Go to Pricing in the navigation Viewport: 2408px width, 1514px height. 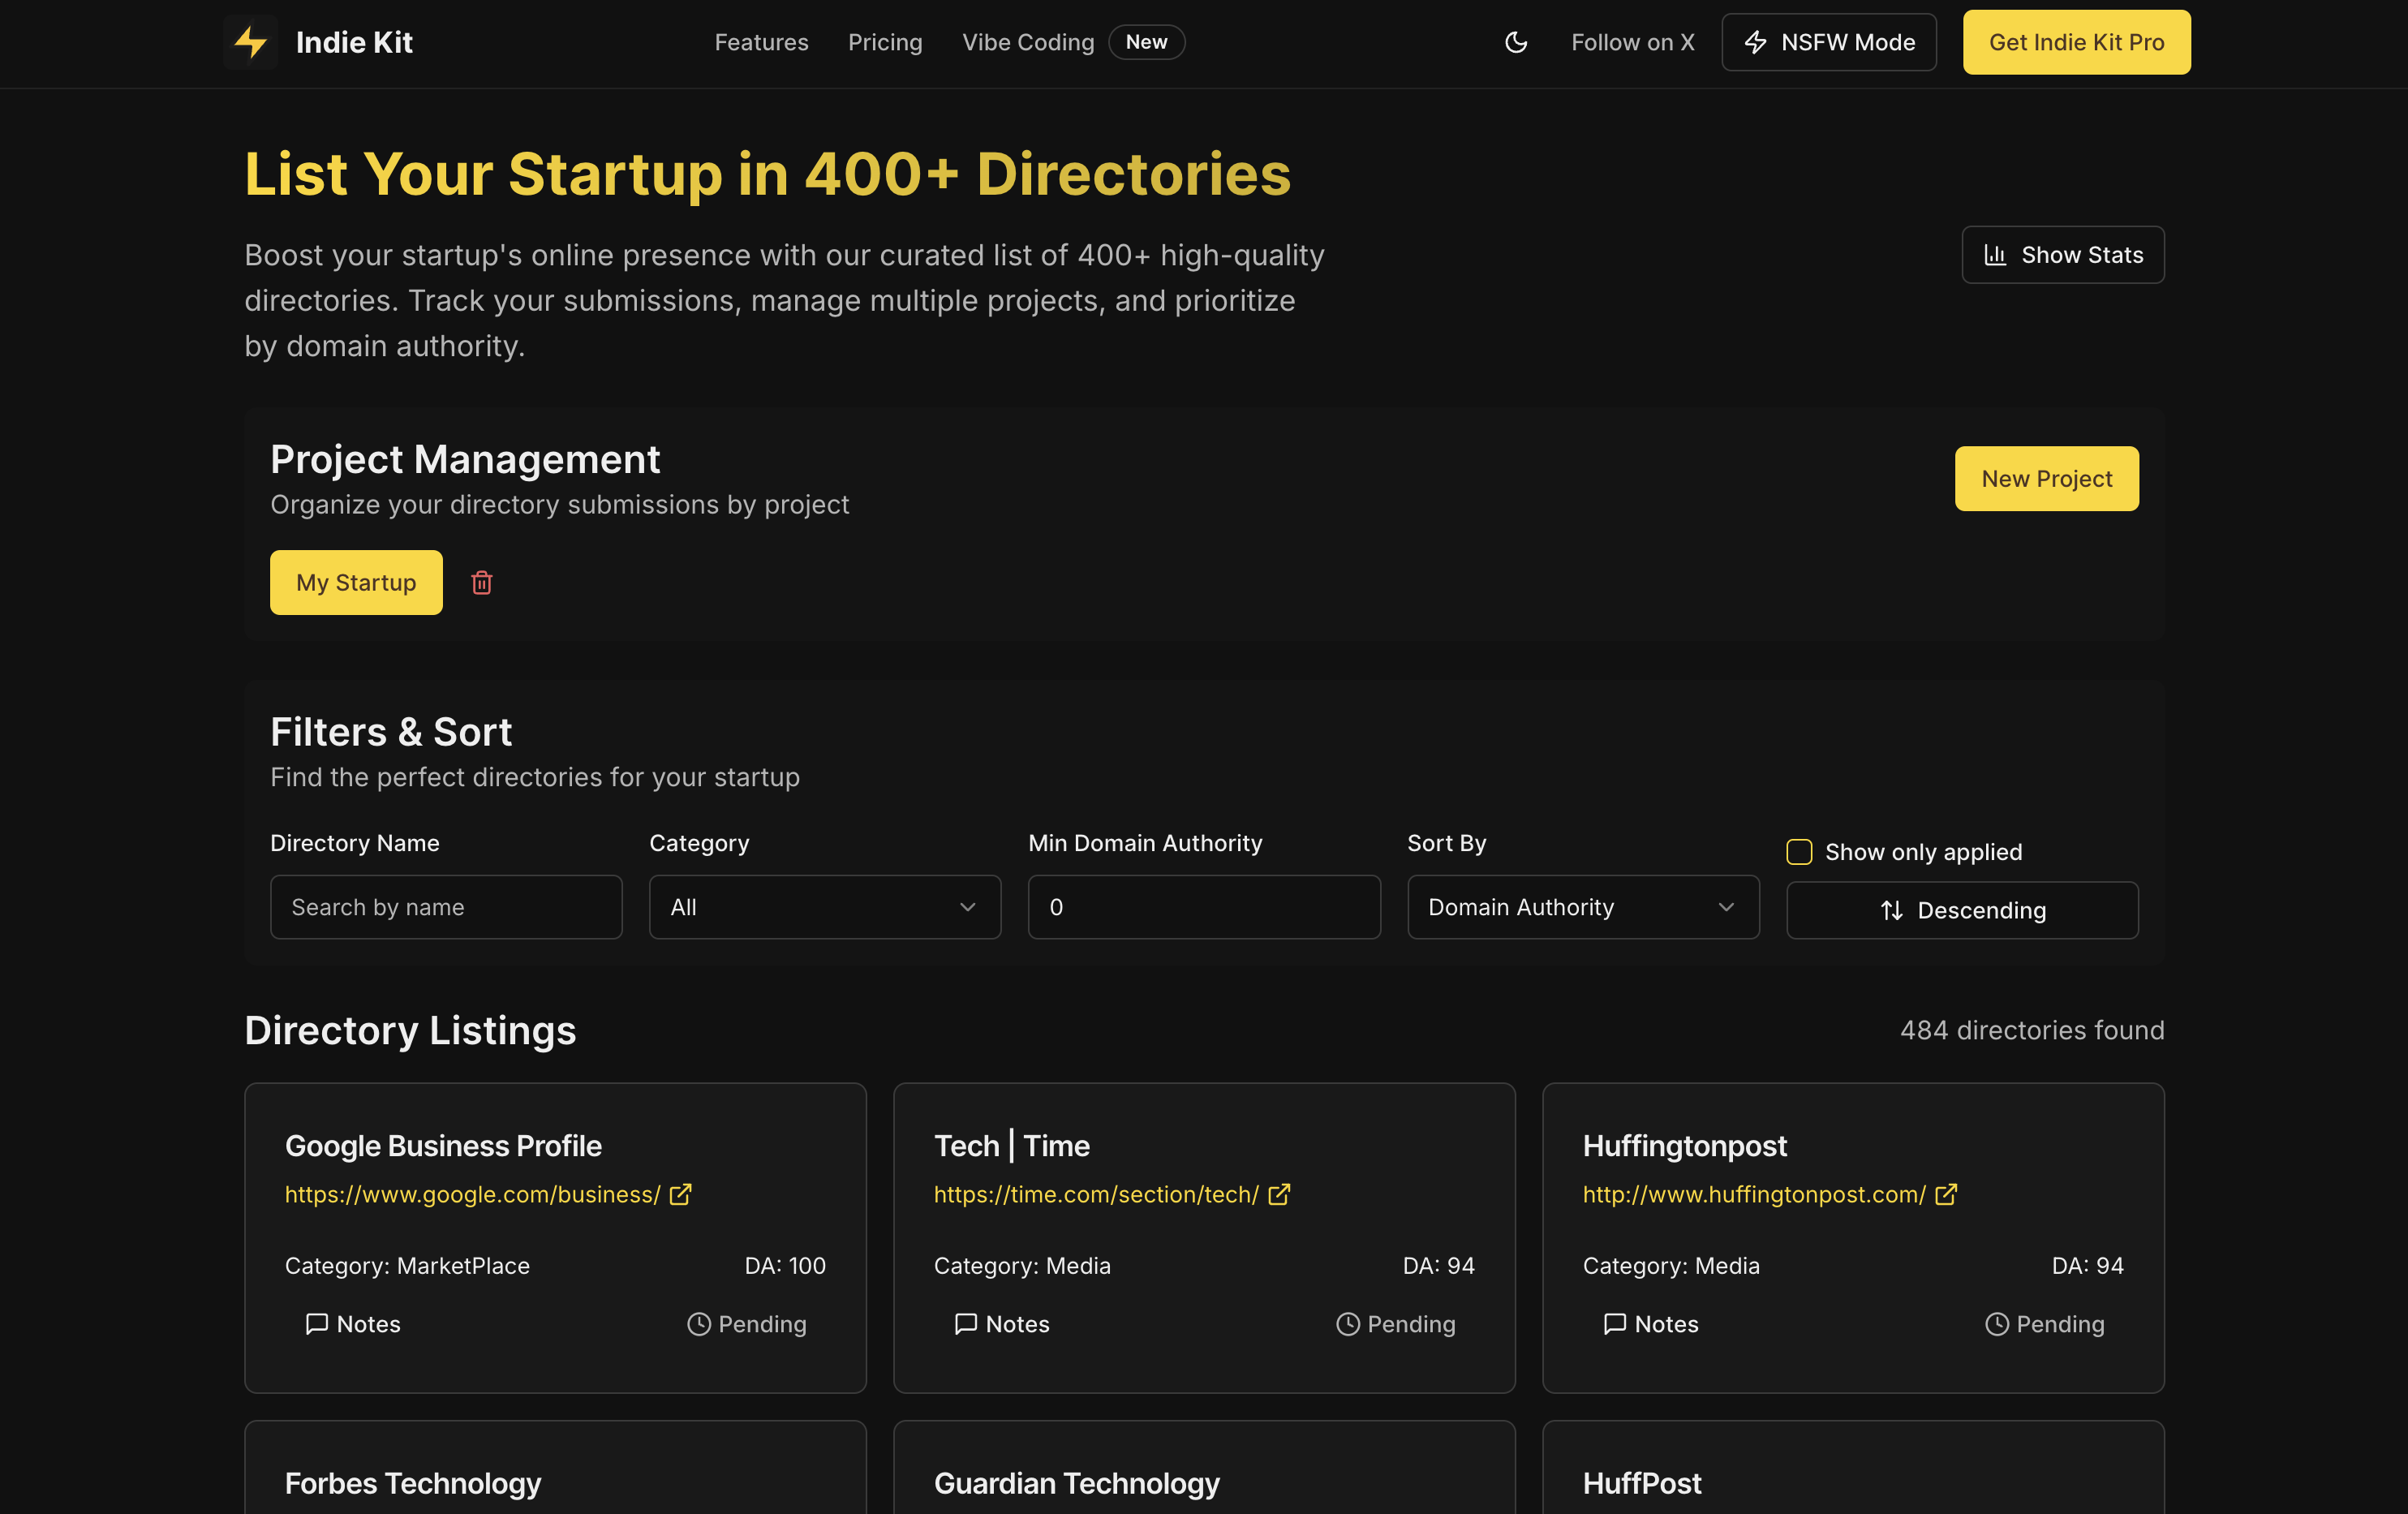tap(885, 42)
